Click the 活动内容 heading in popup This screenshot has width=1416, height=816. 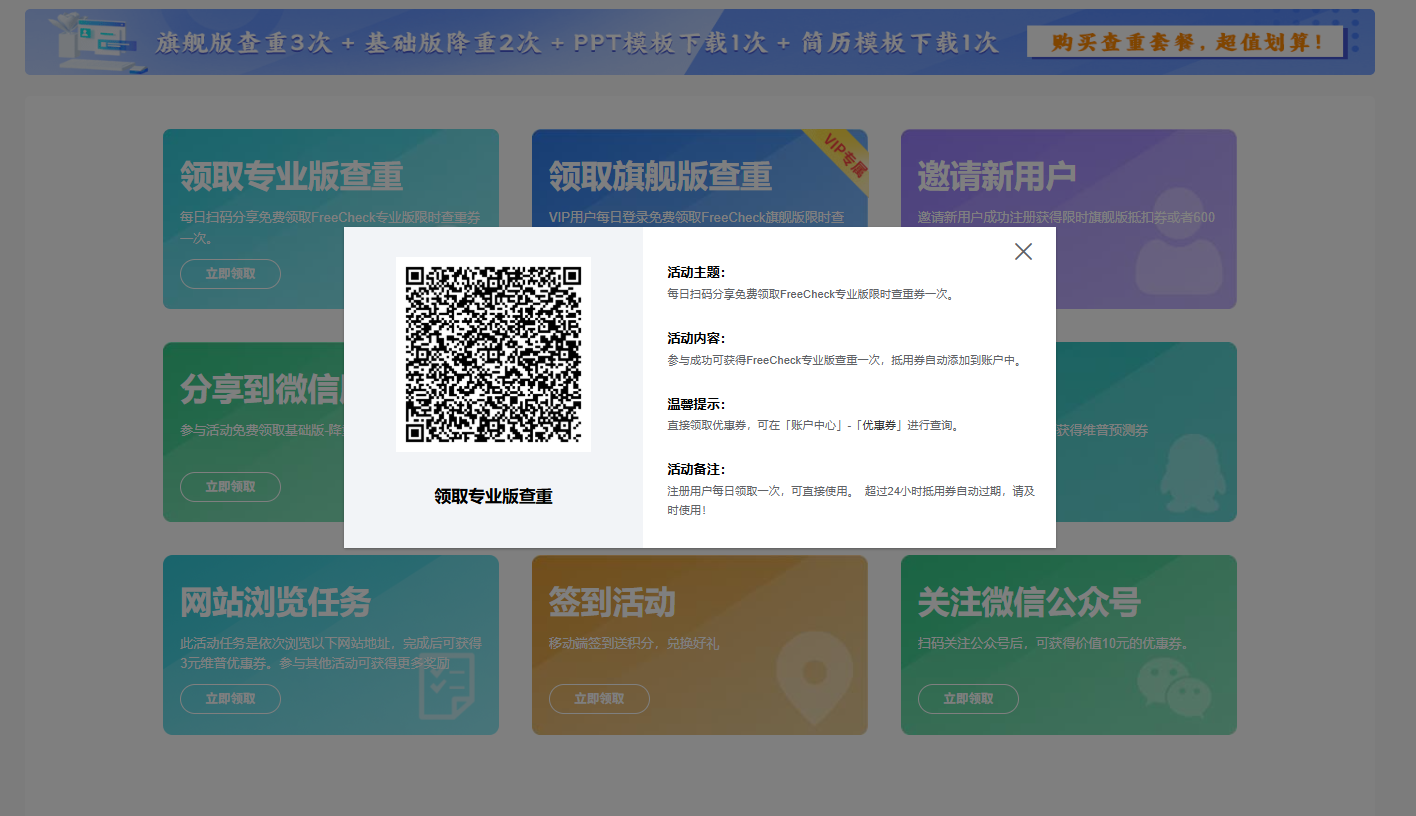(x=696, y=339)
